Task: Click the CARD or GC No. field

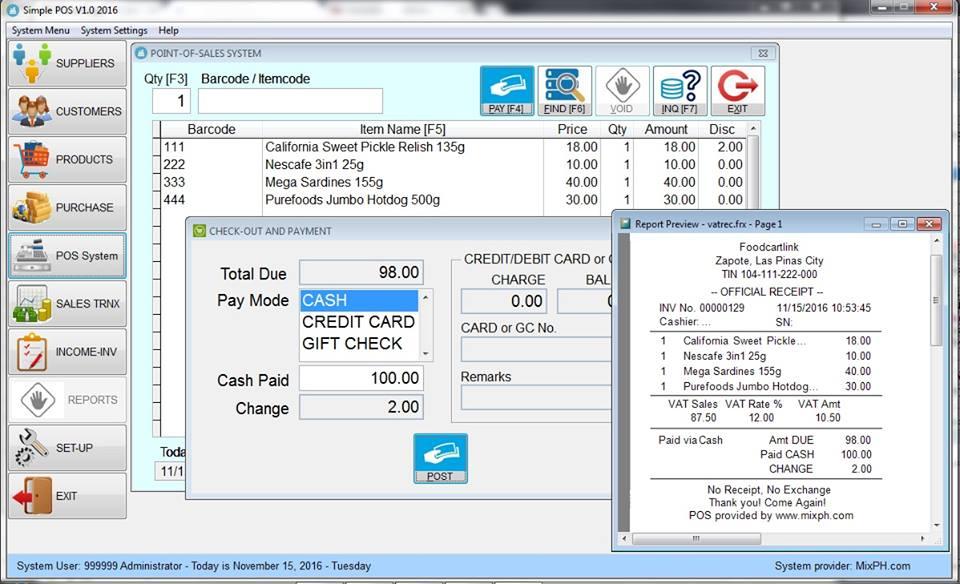Action: 536,350
